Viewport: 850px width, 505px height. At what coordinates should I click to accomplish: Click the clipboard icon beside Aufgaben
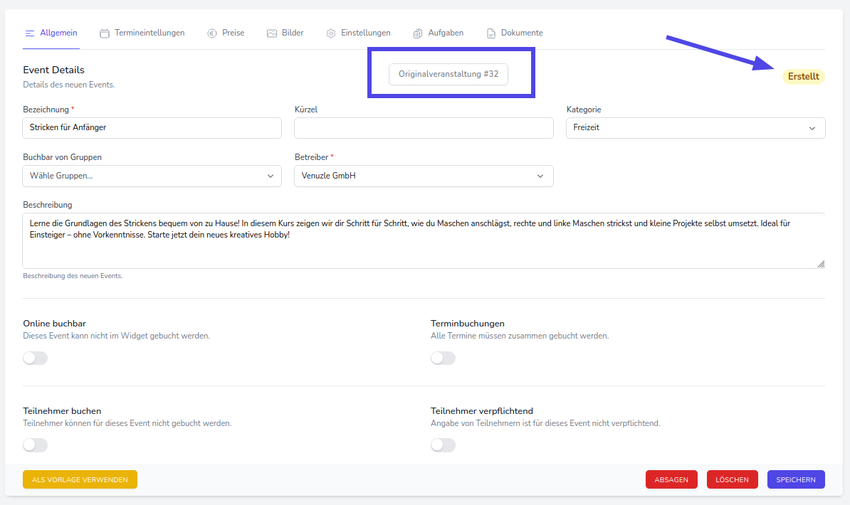418,33
